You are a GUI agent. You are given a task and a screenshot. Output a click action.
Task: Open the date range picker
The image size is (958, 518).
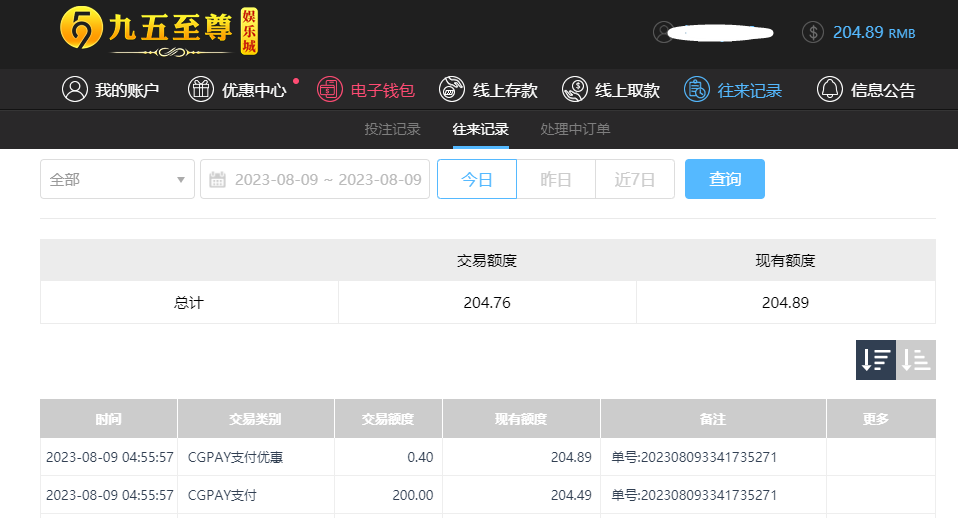click(315, 179)
